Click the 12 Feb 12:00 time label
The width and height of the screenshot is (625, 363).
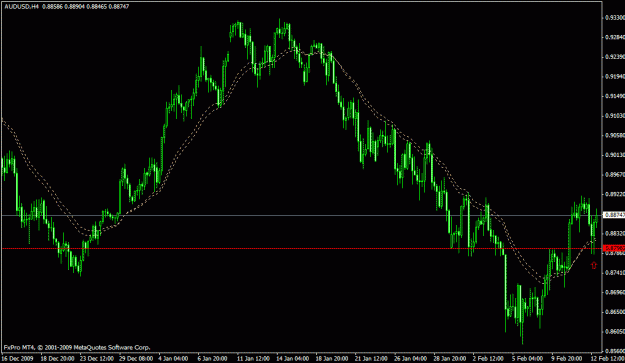click(x=608, y=358)
